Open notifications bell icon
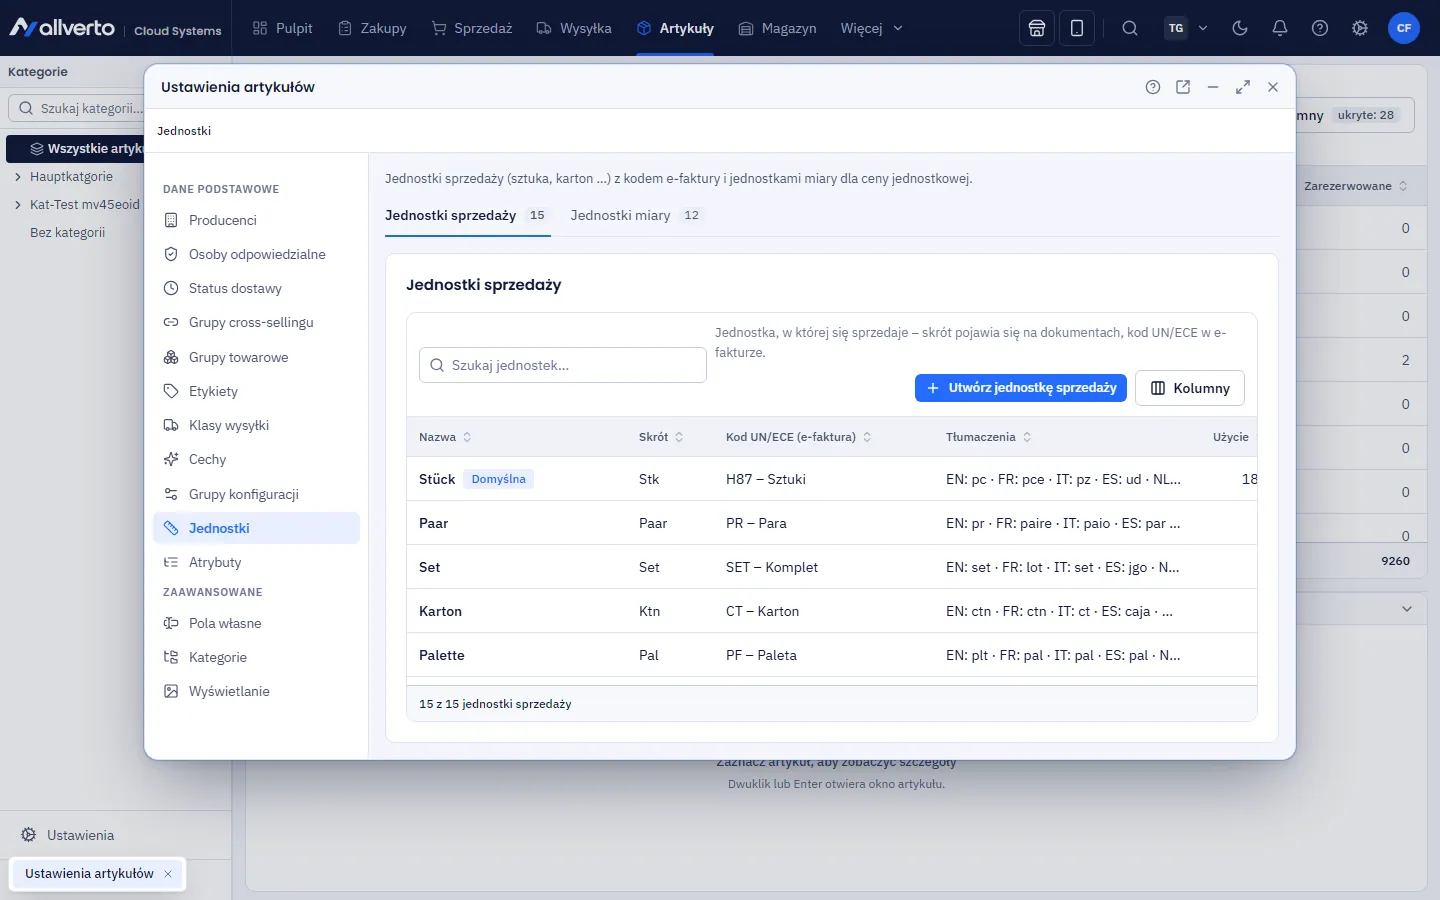The image size is (1440, 900). pos(1280,28)
